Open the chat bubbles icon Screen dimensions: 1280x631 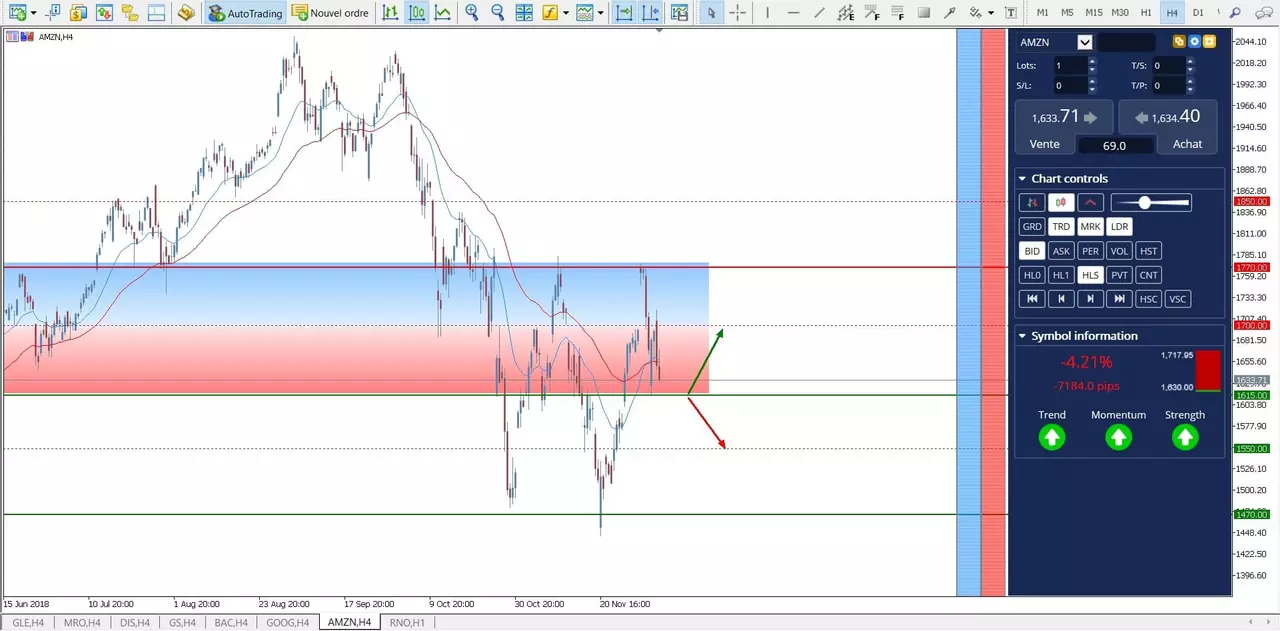(1262, 13)
